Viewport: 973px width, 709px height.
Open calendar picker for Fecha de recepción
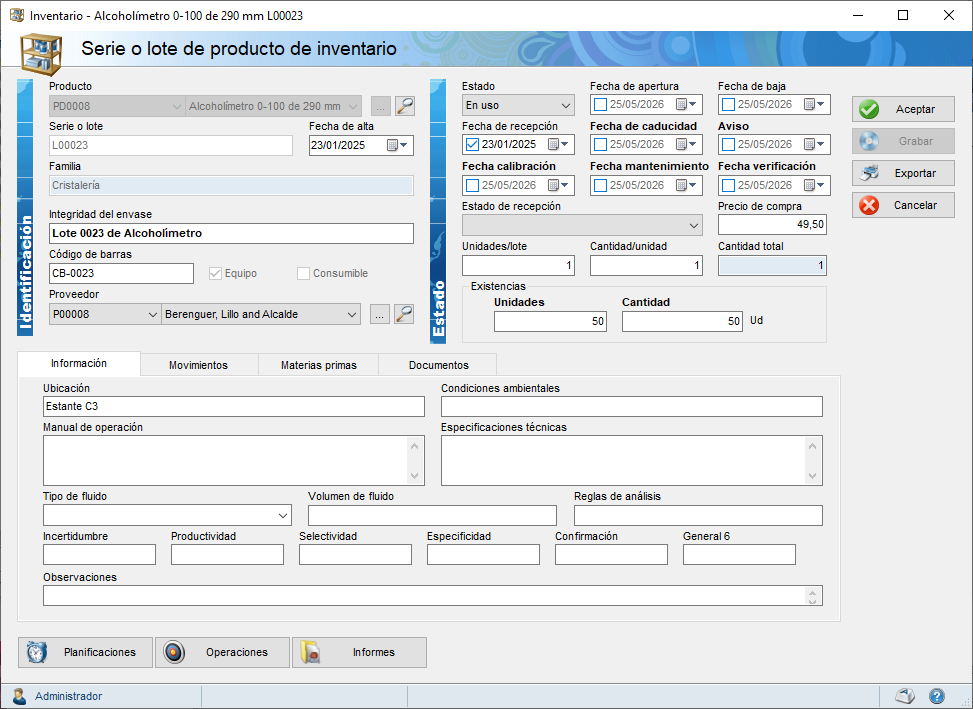[x=558, y=144]
